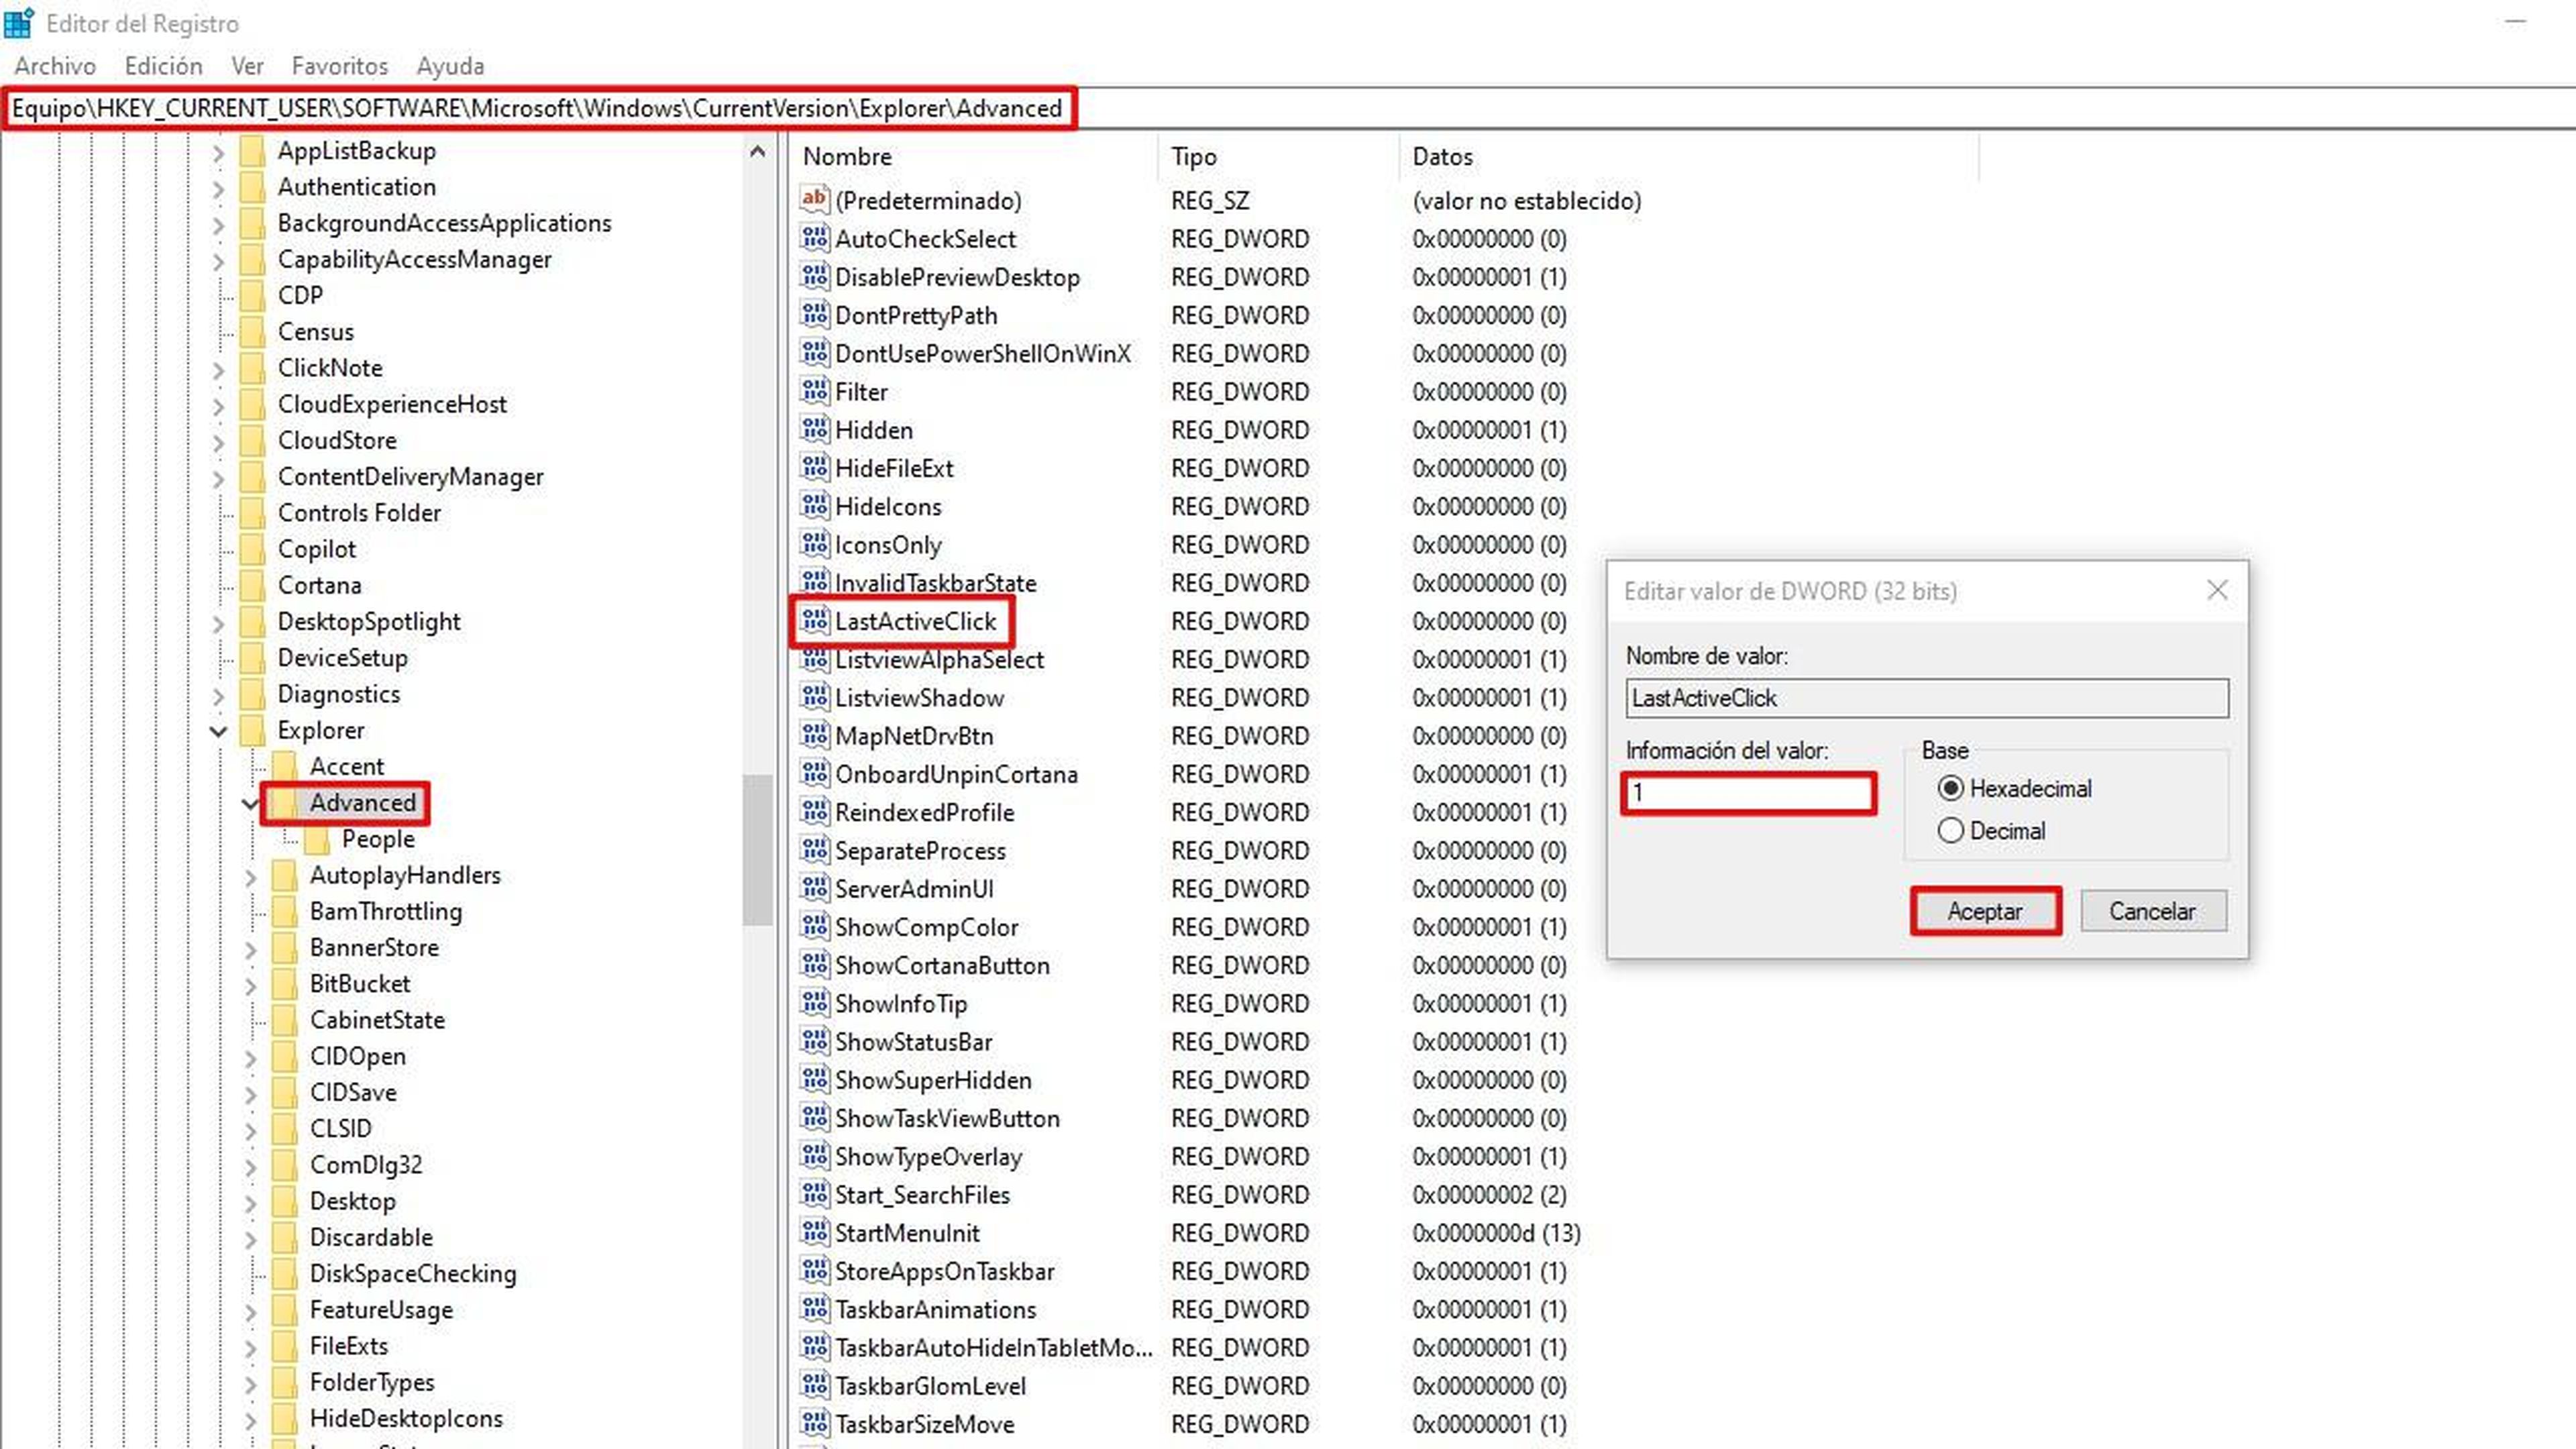Click the TaskbarAnimations DWORD icon
Screen dimensions: 2576x1449
(x=814, y=1309)
